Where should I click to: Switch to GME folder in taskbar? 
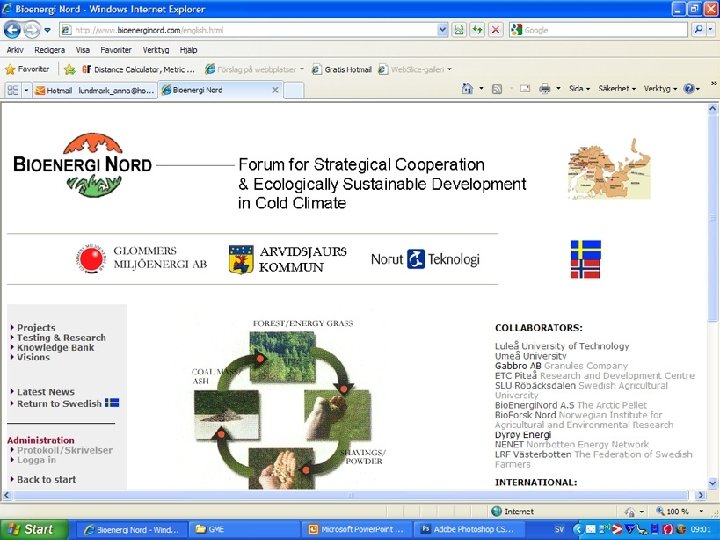[x=246, y=529]
